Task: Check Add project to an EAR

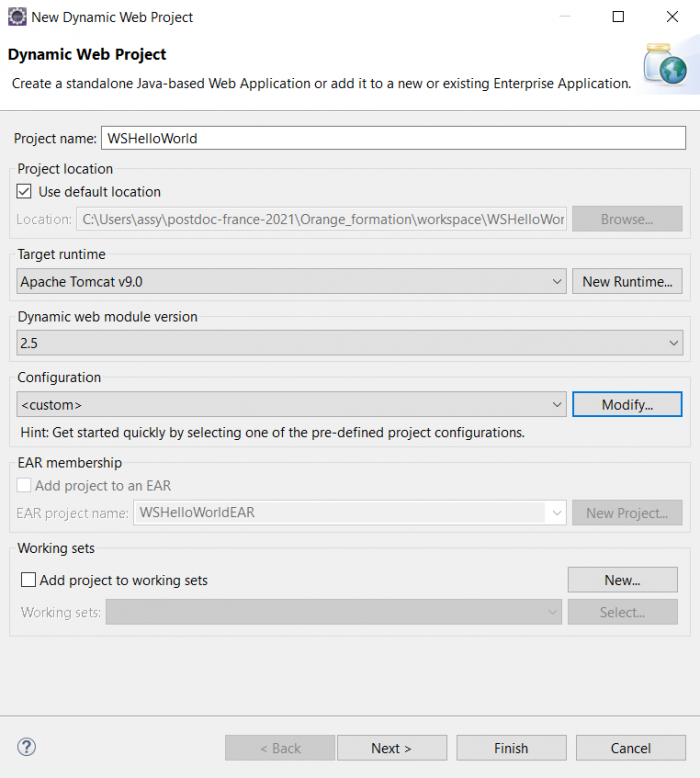Action: 24,485
